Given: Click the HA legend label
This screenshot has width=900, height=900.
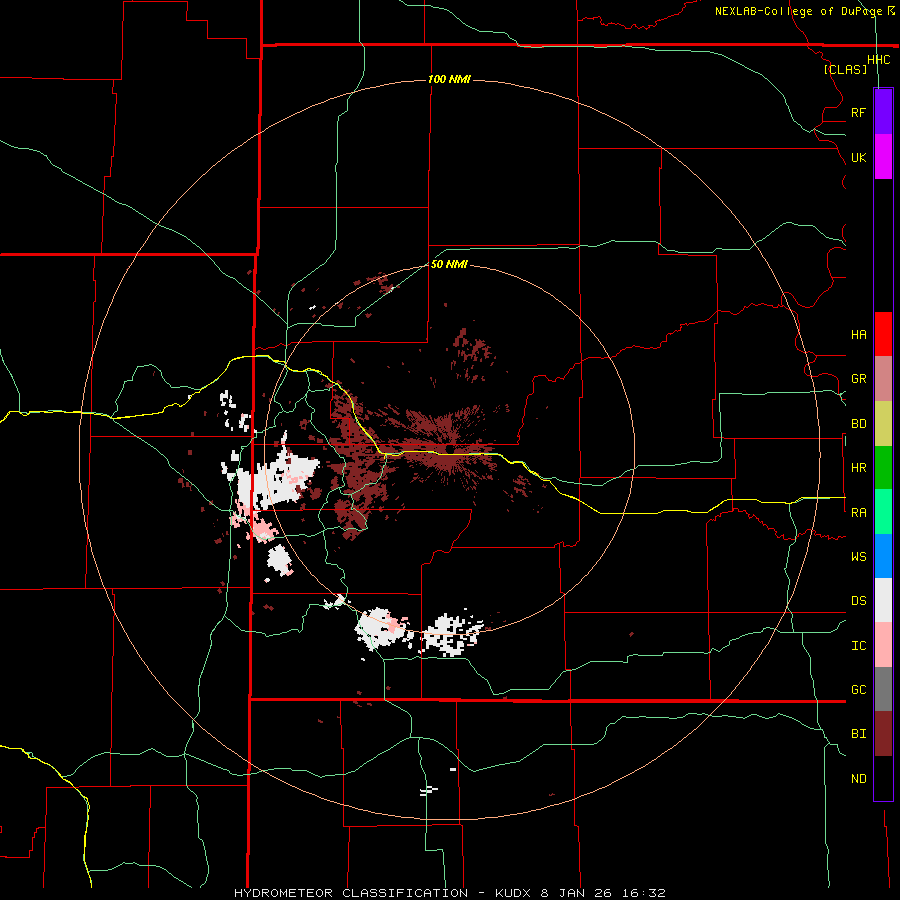Looking at the screenshot, I should [858, 334].
